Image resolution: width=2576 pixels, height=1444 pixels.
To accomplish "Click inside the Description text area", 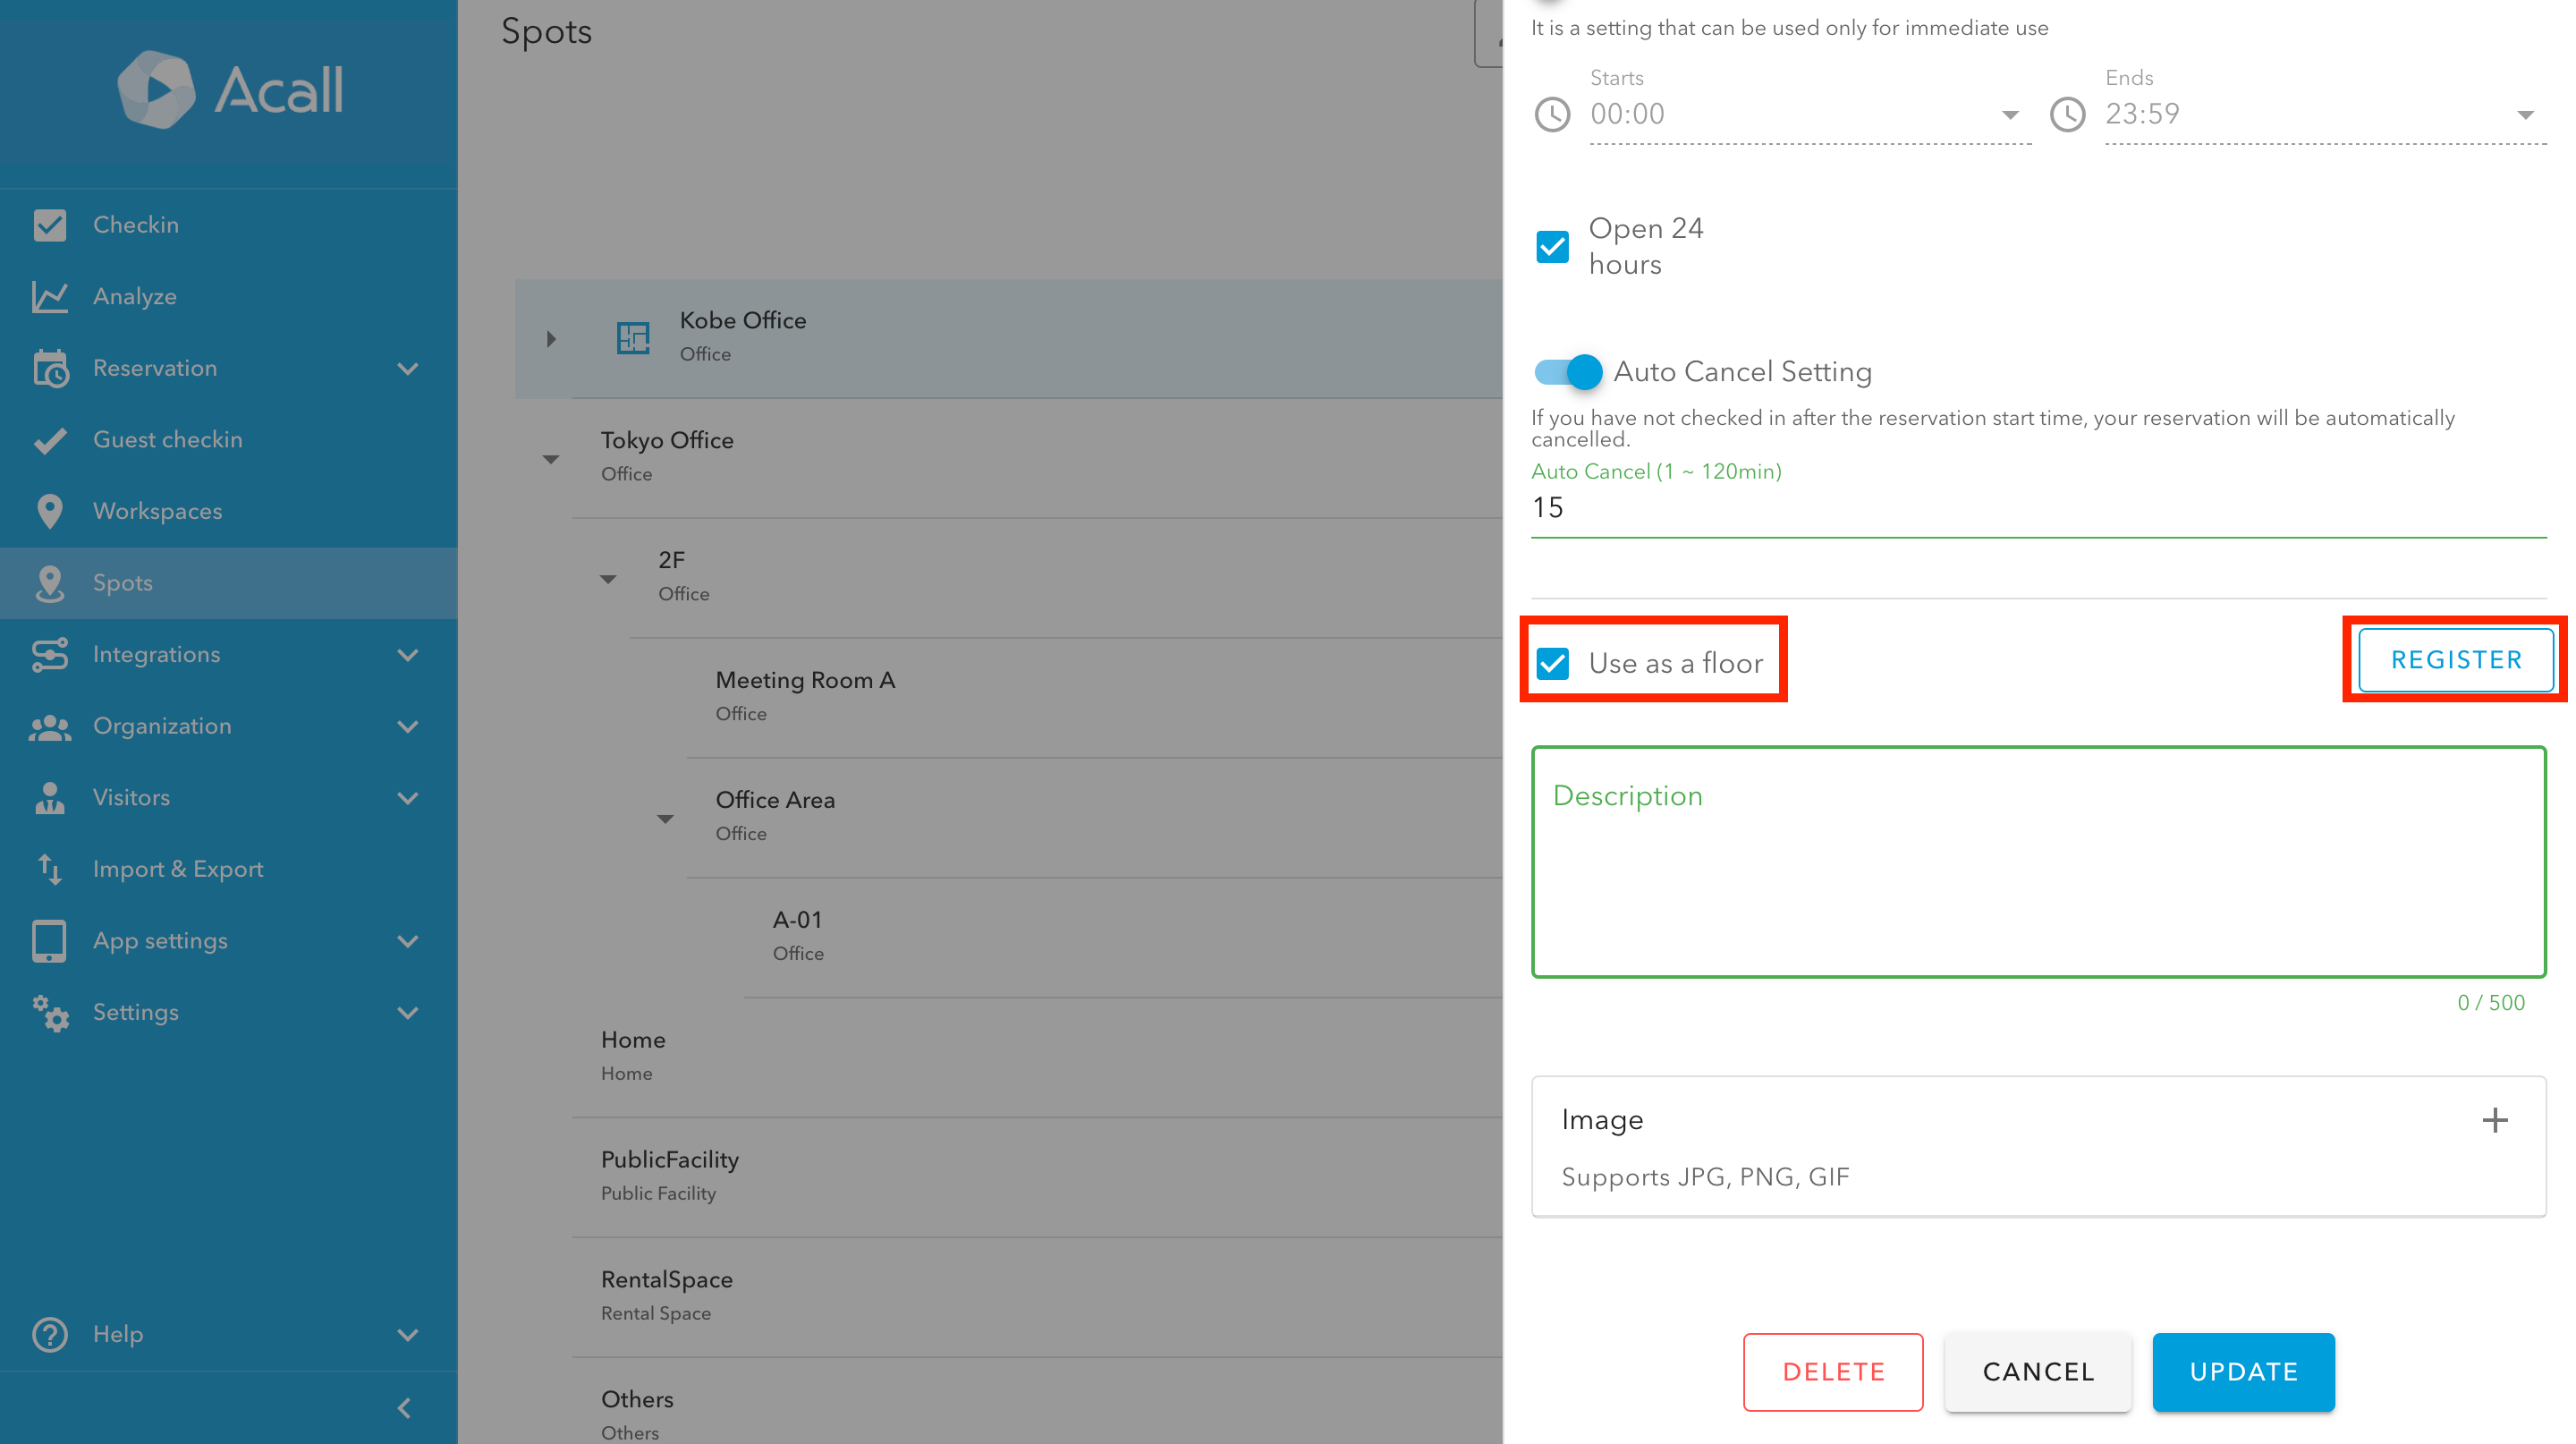I will tap(2038, 880).
